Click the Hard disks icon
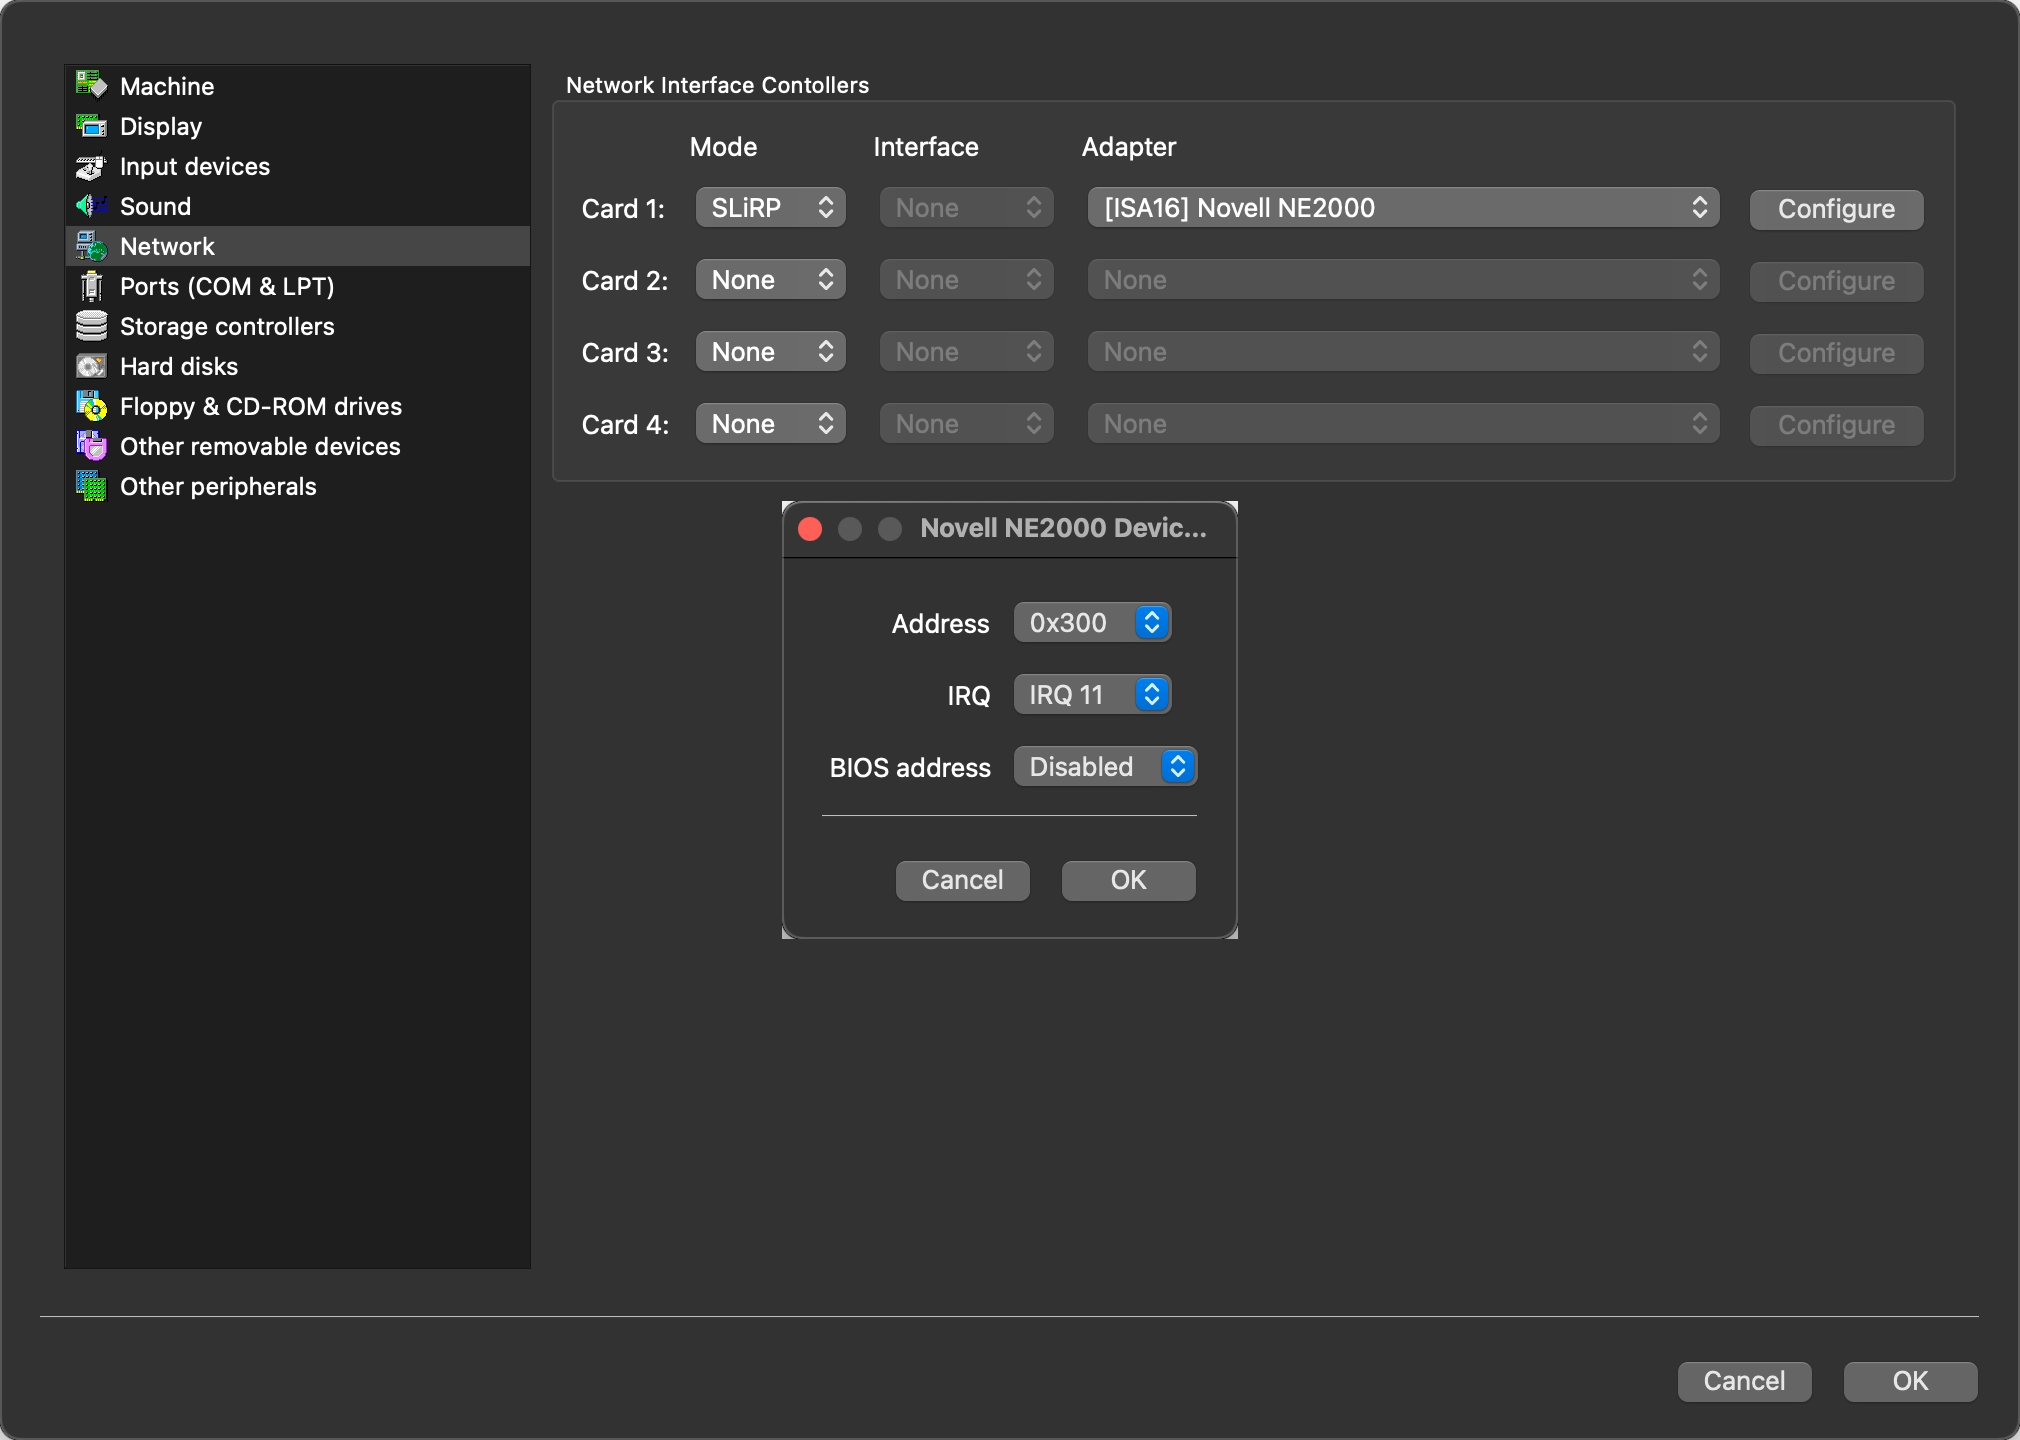2020x1440 pixels. point(91,366)
